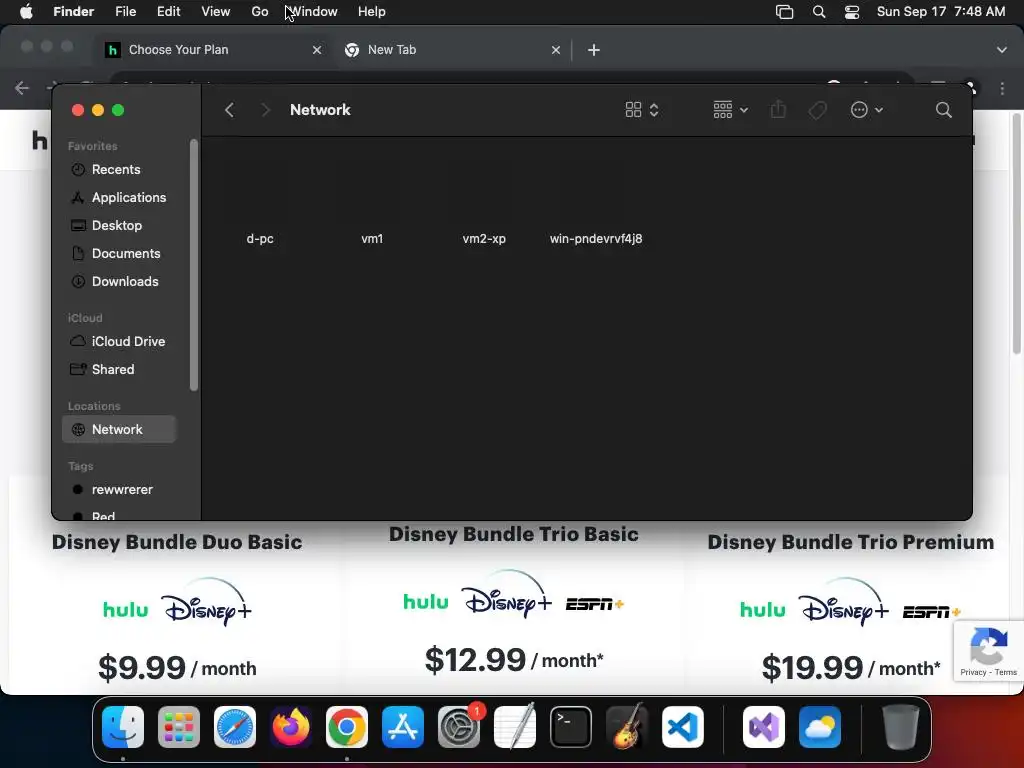Click the $12.99 / month price
Screen dimensions: 1024x768
pos(514,660)
